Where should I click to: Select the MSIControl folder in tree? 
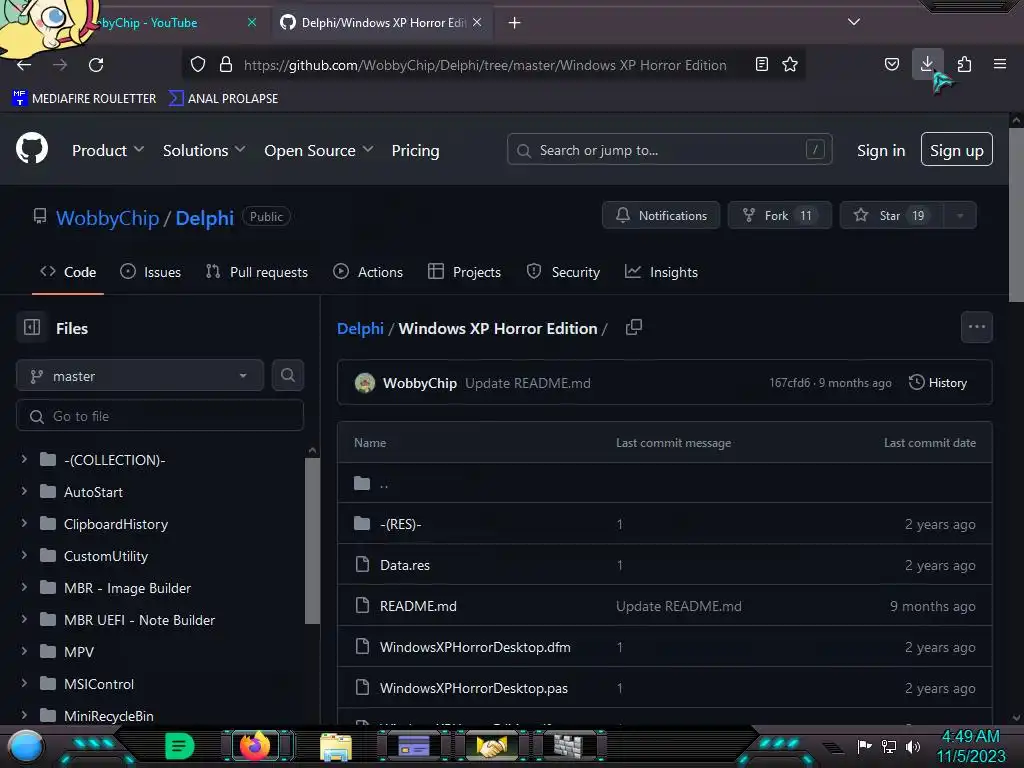pos(99,684)
